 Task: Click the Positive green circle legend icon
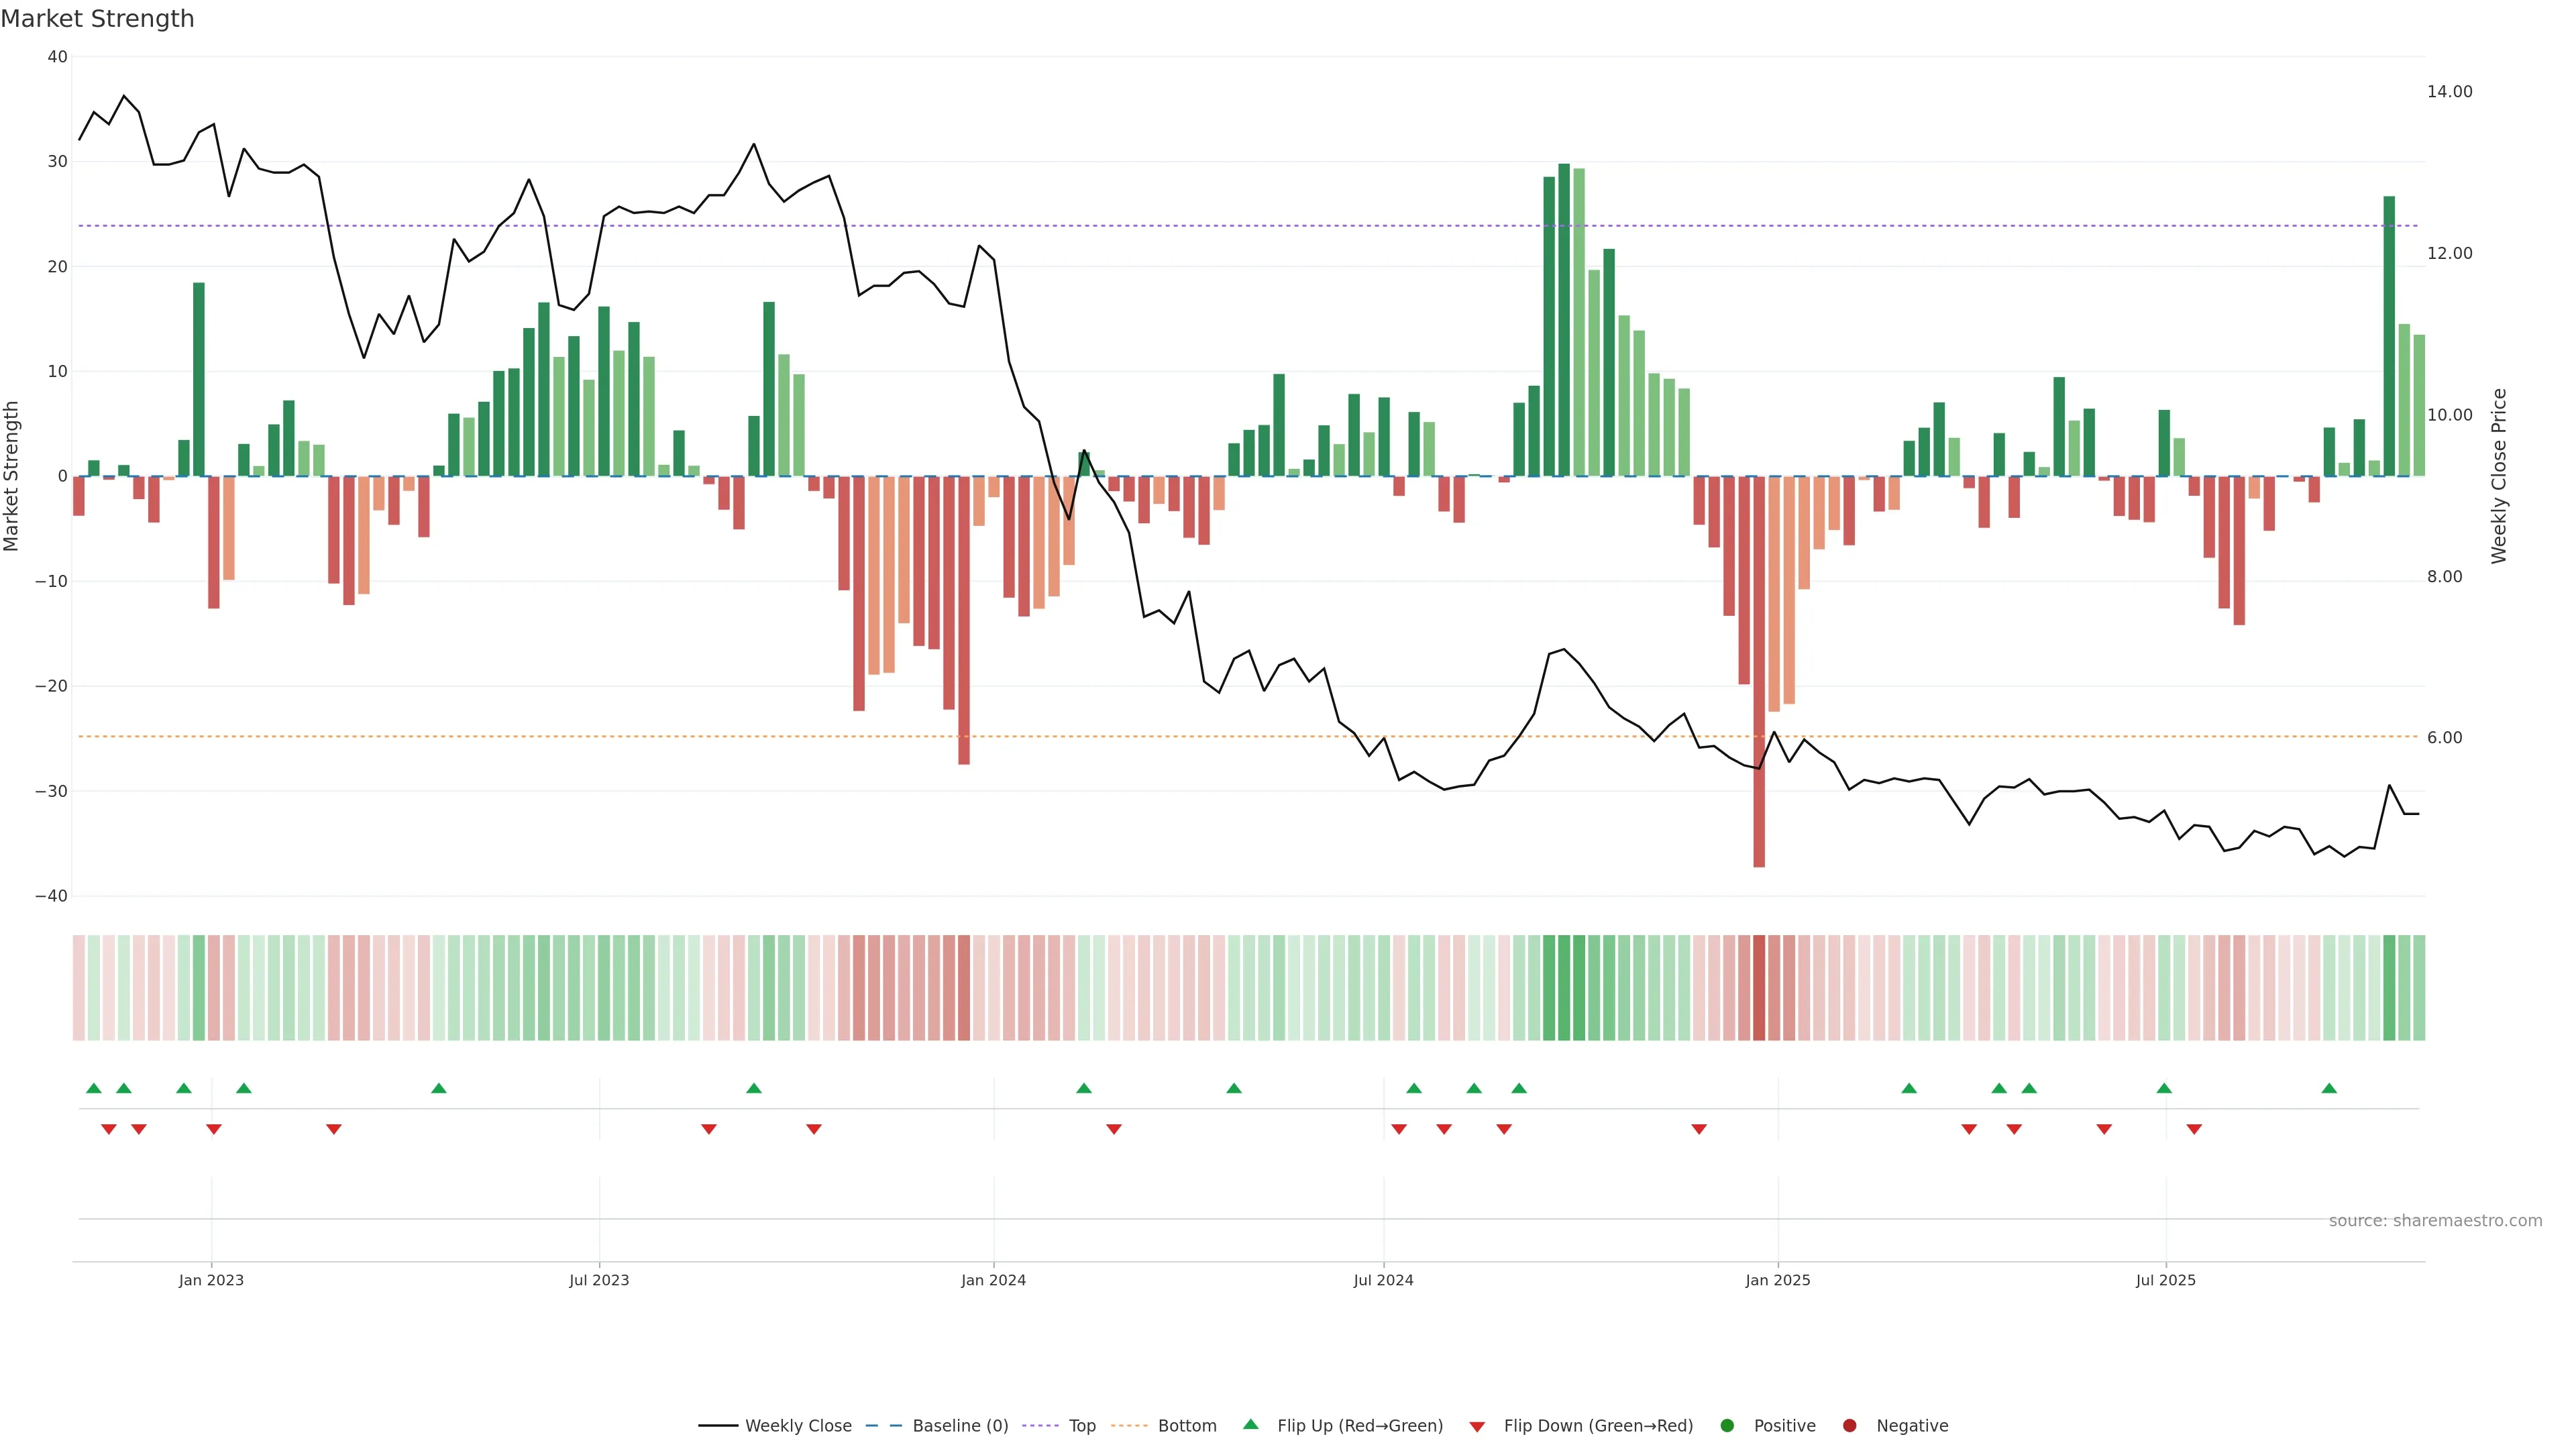[x=1727, y=1426]
